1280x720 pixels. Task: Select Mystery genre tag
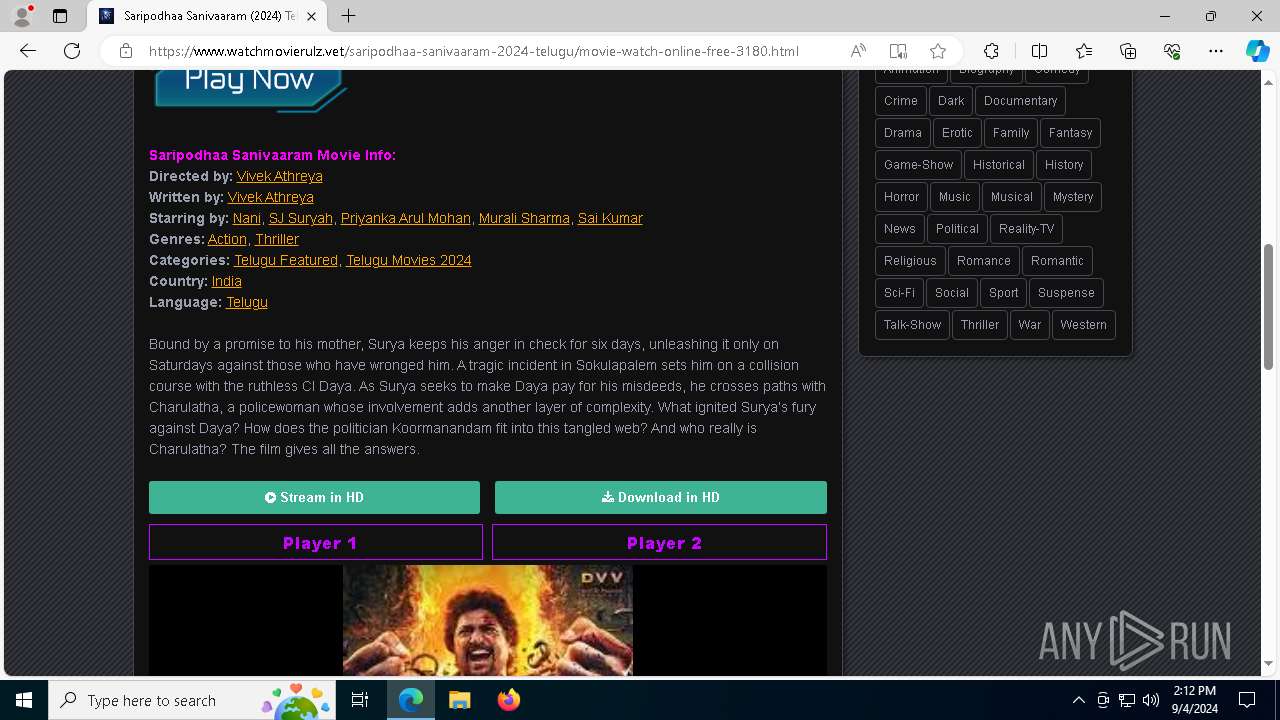pos(1072,197)
